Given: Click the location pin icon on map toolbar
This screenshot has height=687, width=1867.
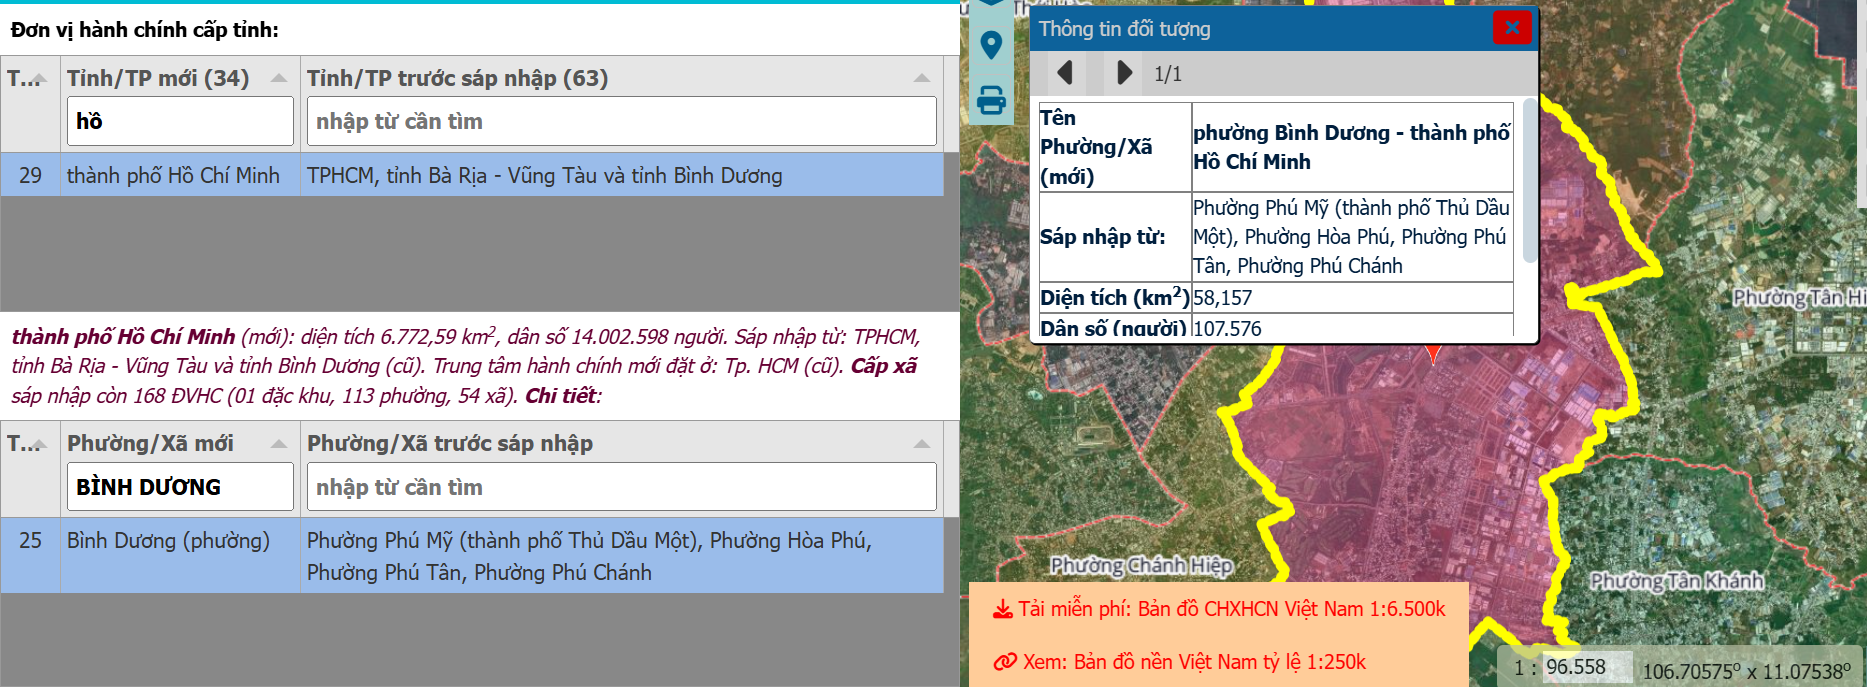Looking at the screenshot, I should pyautogui.click(x=991, y=46).
